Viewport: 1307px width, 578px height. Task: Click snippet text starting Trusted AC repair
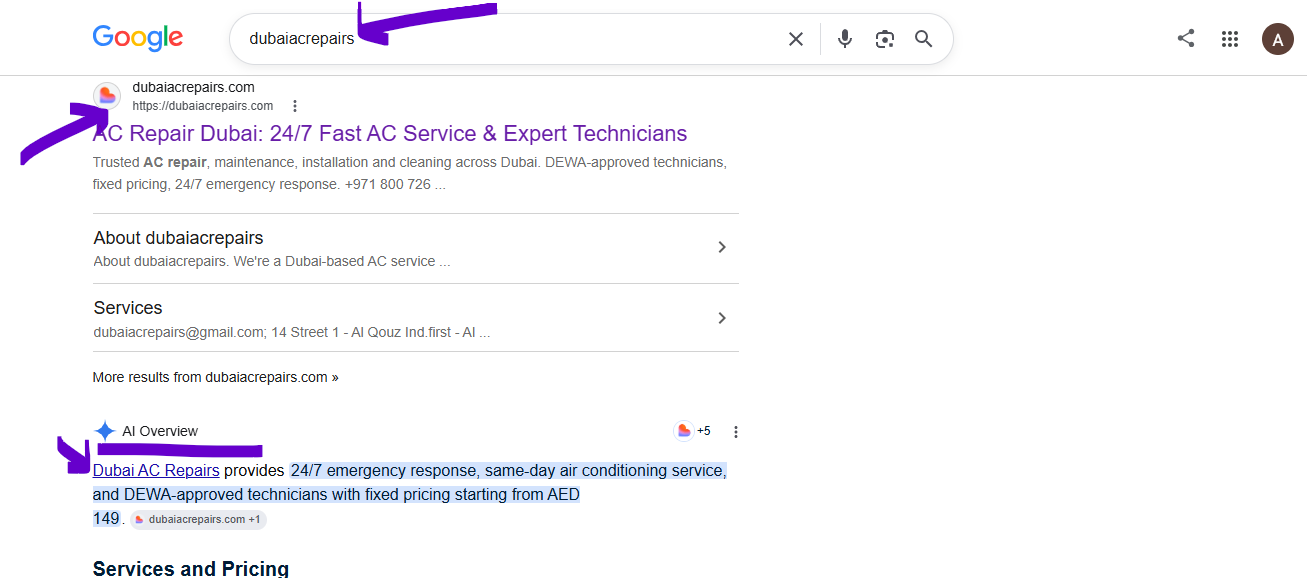pyautogui.click(x=410, y=173)
